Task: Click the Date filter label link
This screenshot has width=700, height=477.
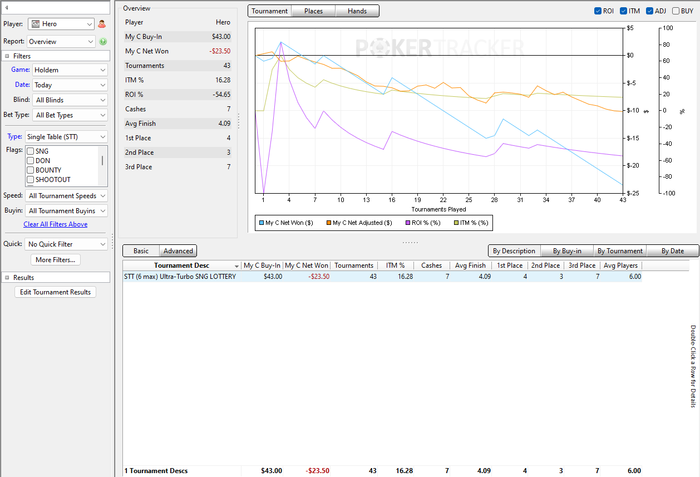Action: tap(22, 84)
